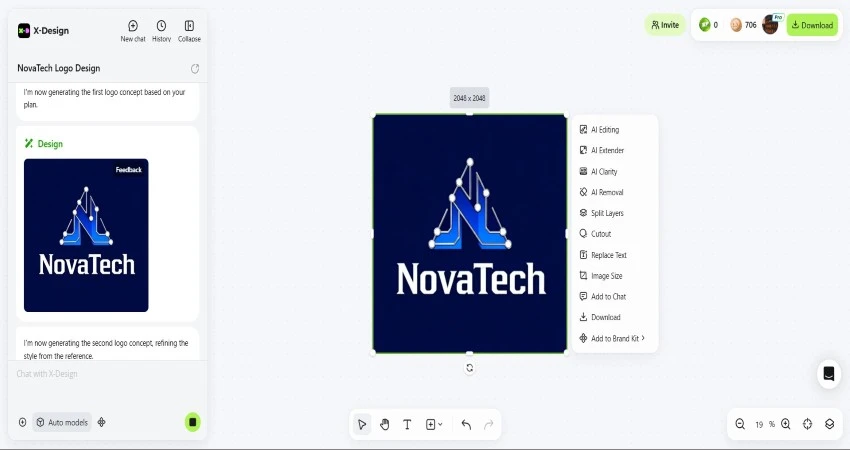Click the green Download button at top
850x450 pixels.
pos(812,25)
